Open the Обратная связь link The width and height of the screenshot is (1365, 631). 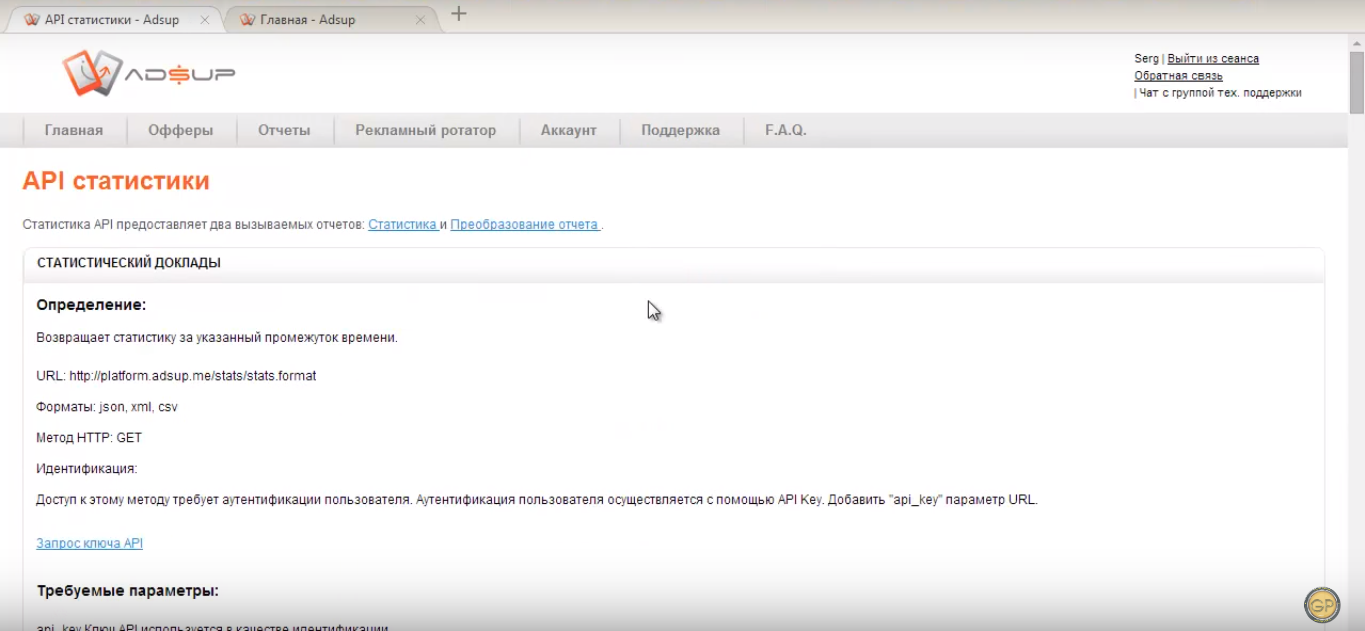tap(1177, 74)
